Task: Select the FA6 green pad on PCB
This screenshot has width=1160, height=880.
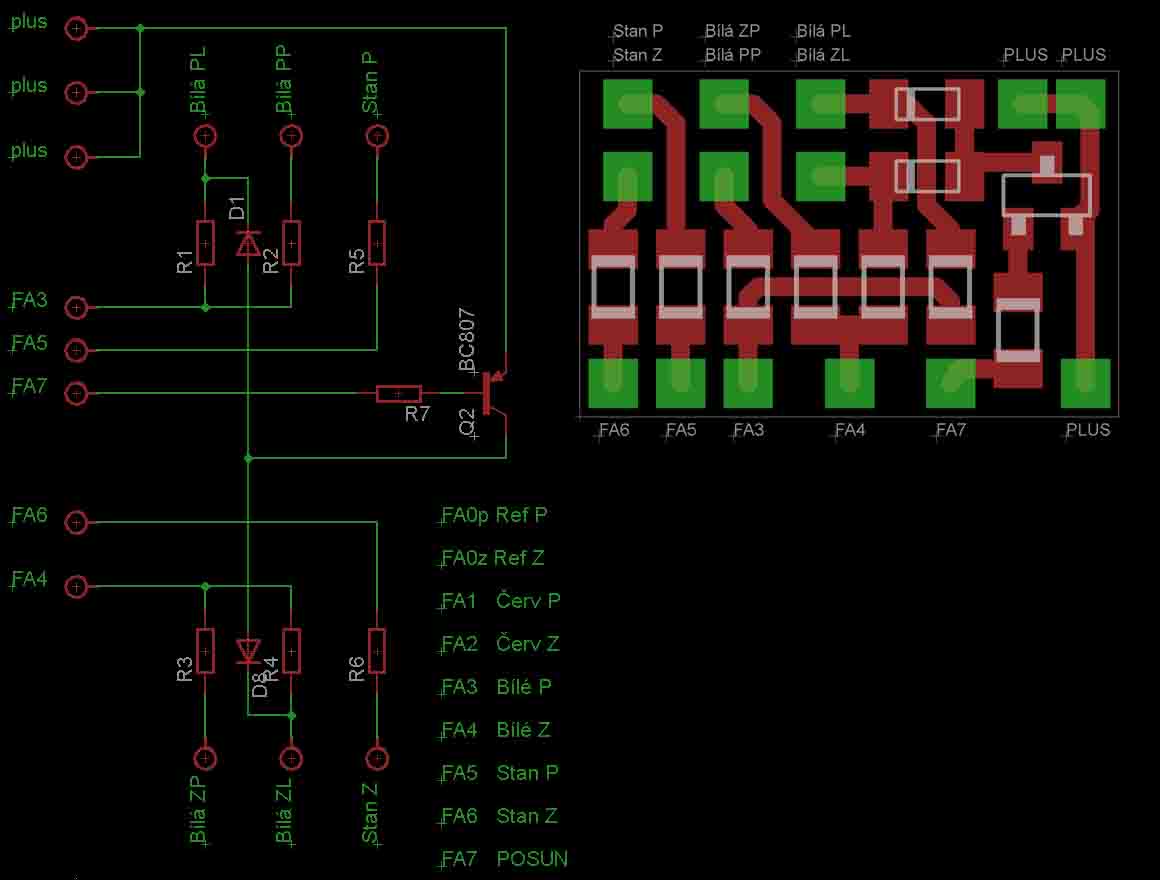Action: coord(612,383)
